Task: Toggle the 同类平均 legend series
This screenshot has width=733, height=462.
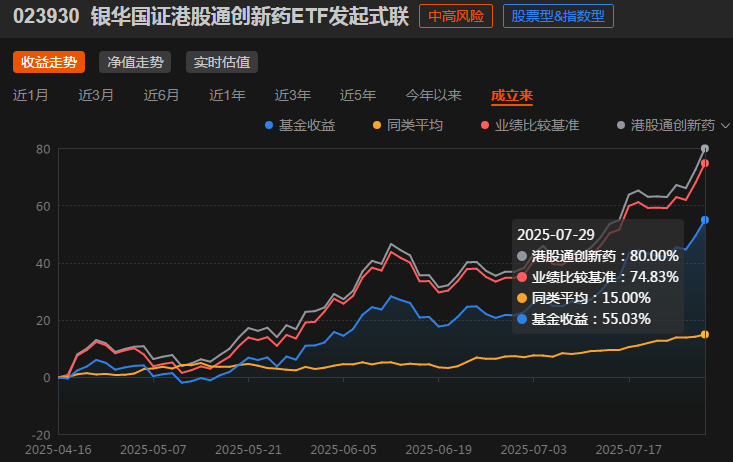Action: 408,125
